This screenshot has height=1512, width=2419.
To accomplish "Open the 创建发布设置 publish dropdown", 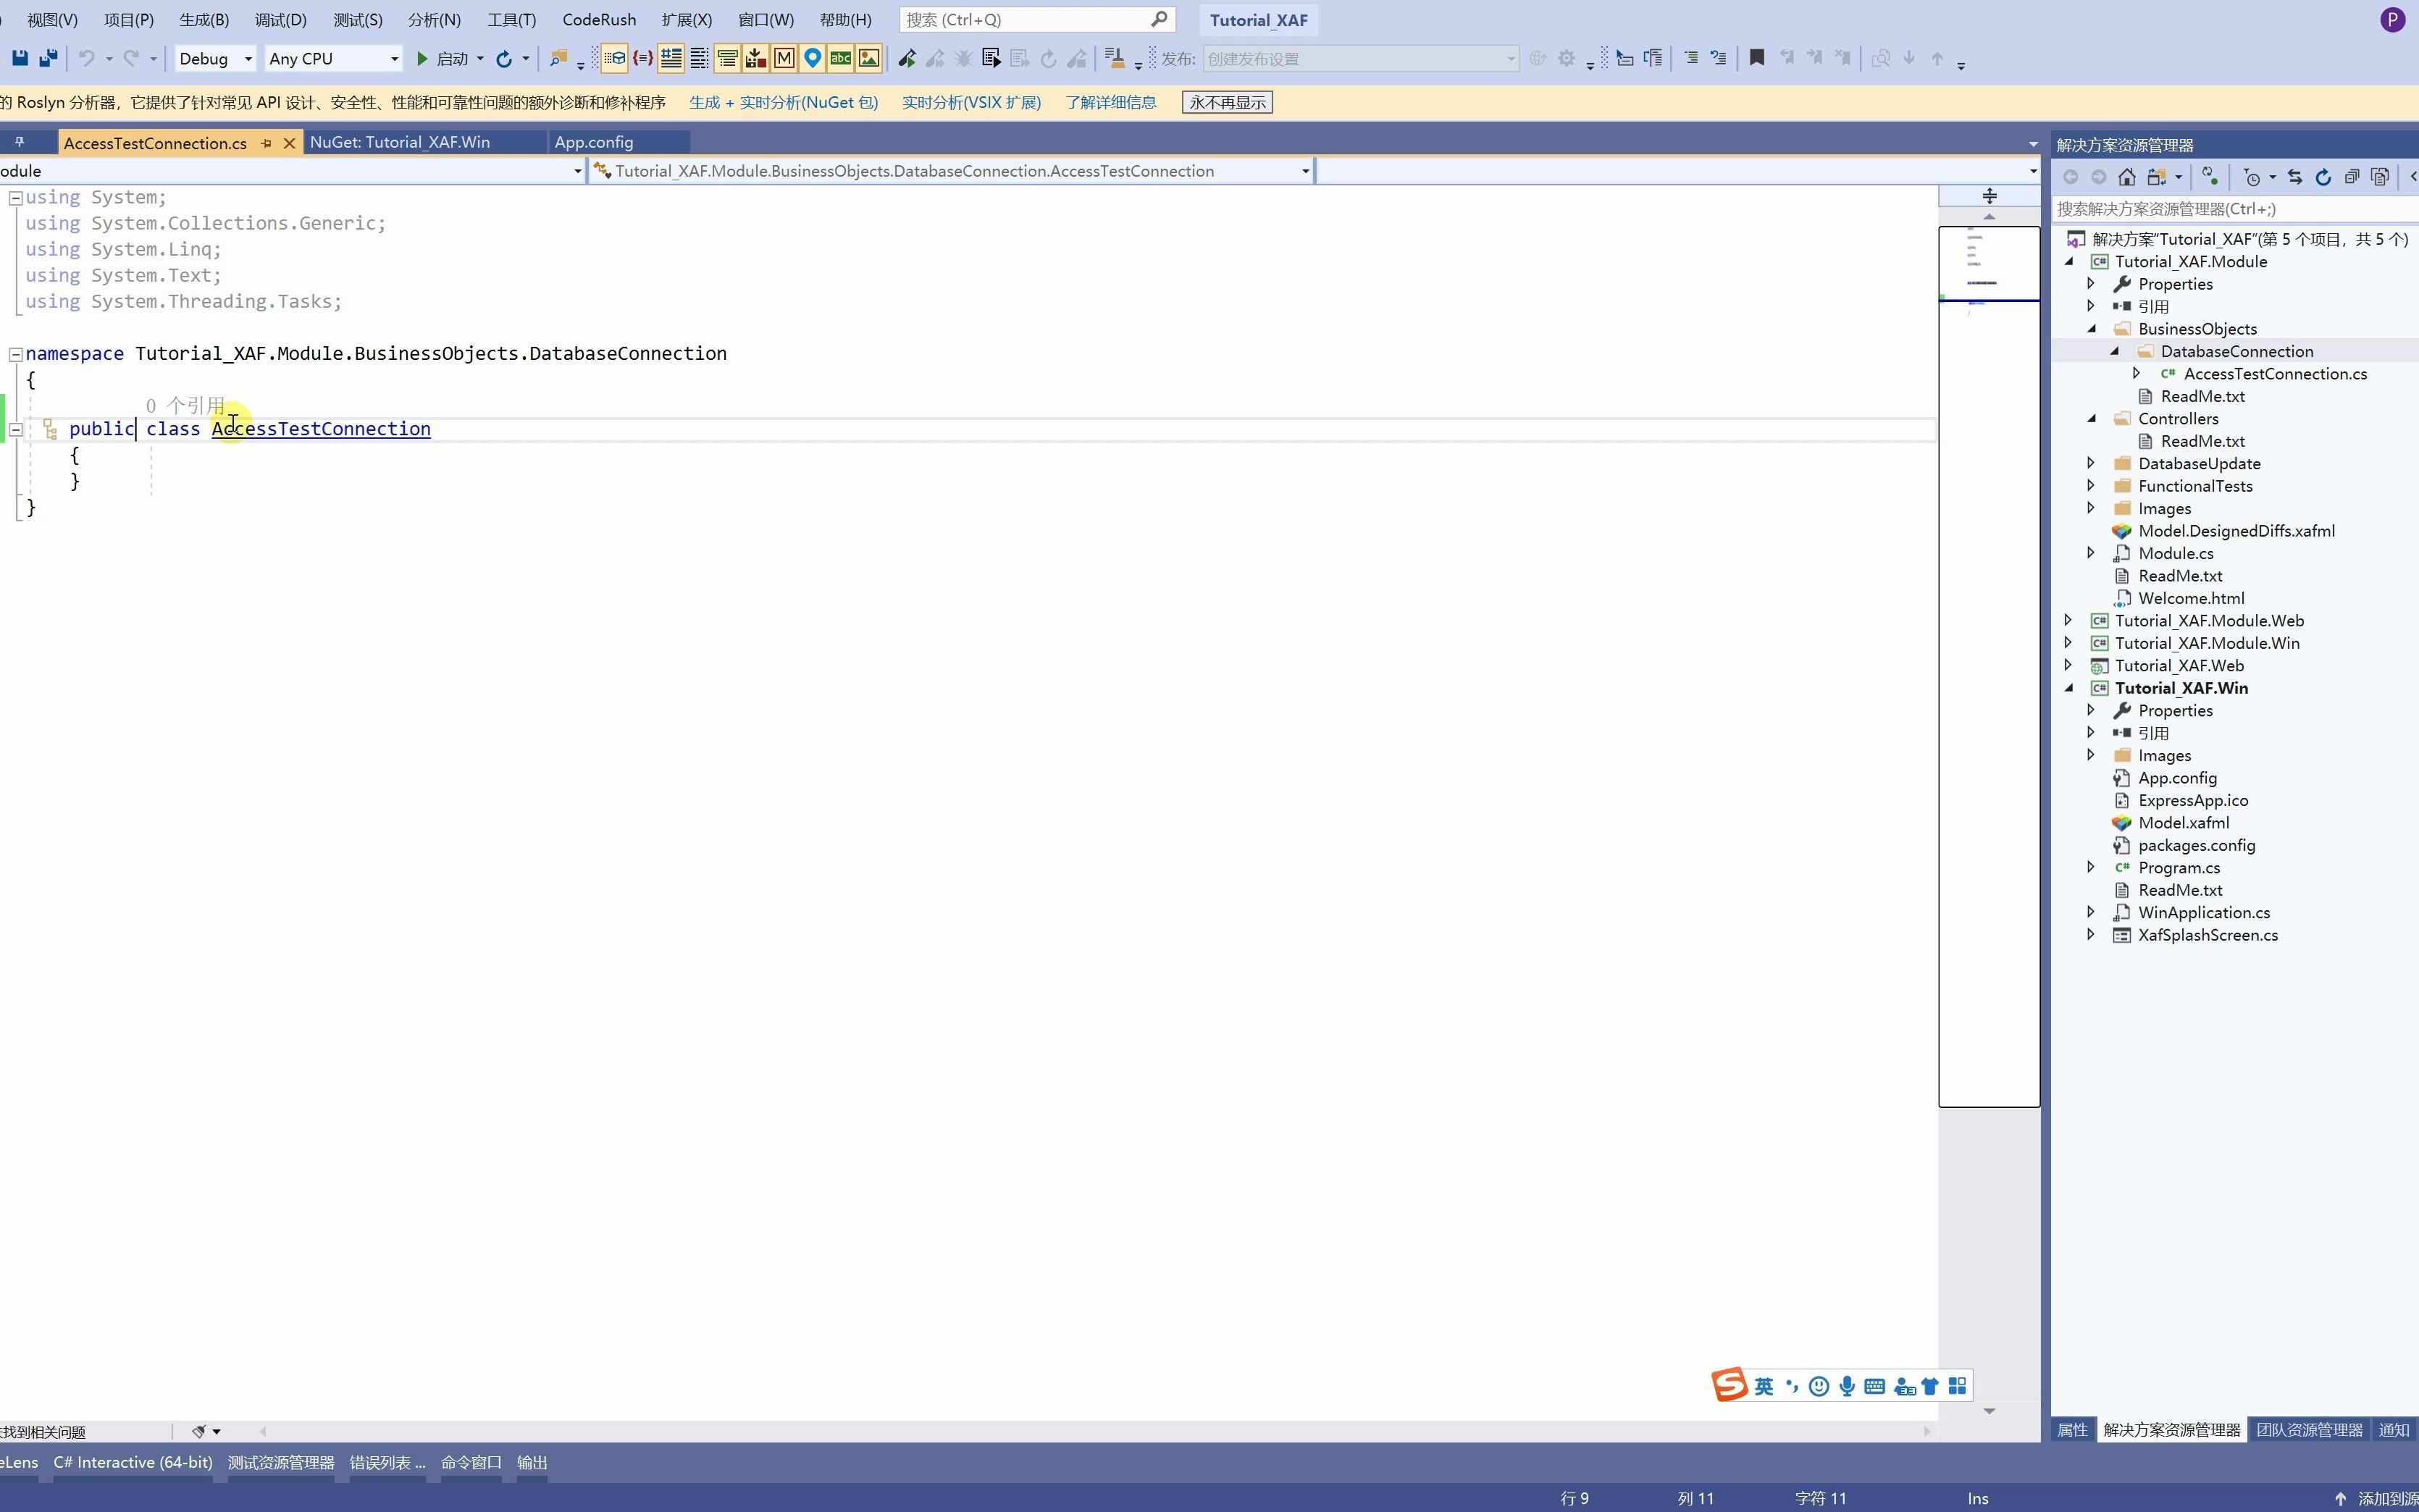I will point(1360,59).
